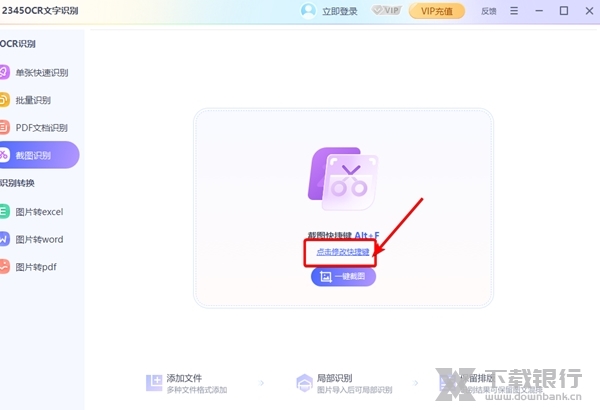
Task: Minimize the 2345OCR window
Action: pyautogui.click(x=539, y=11)
